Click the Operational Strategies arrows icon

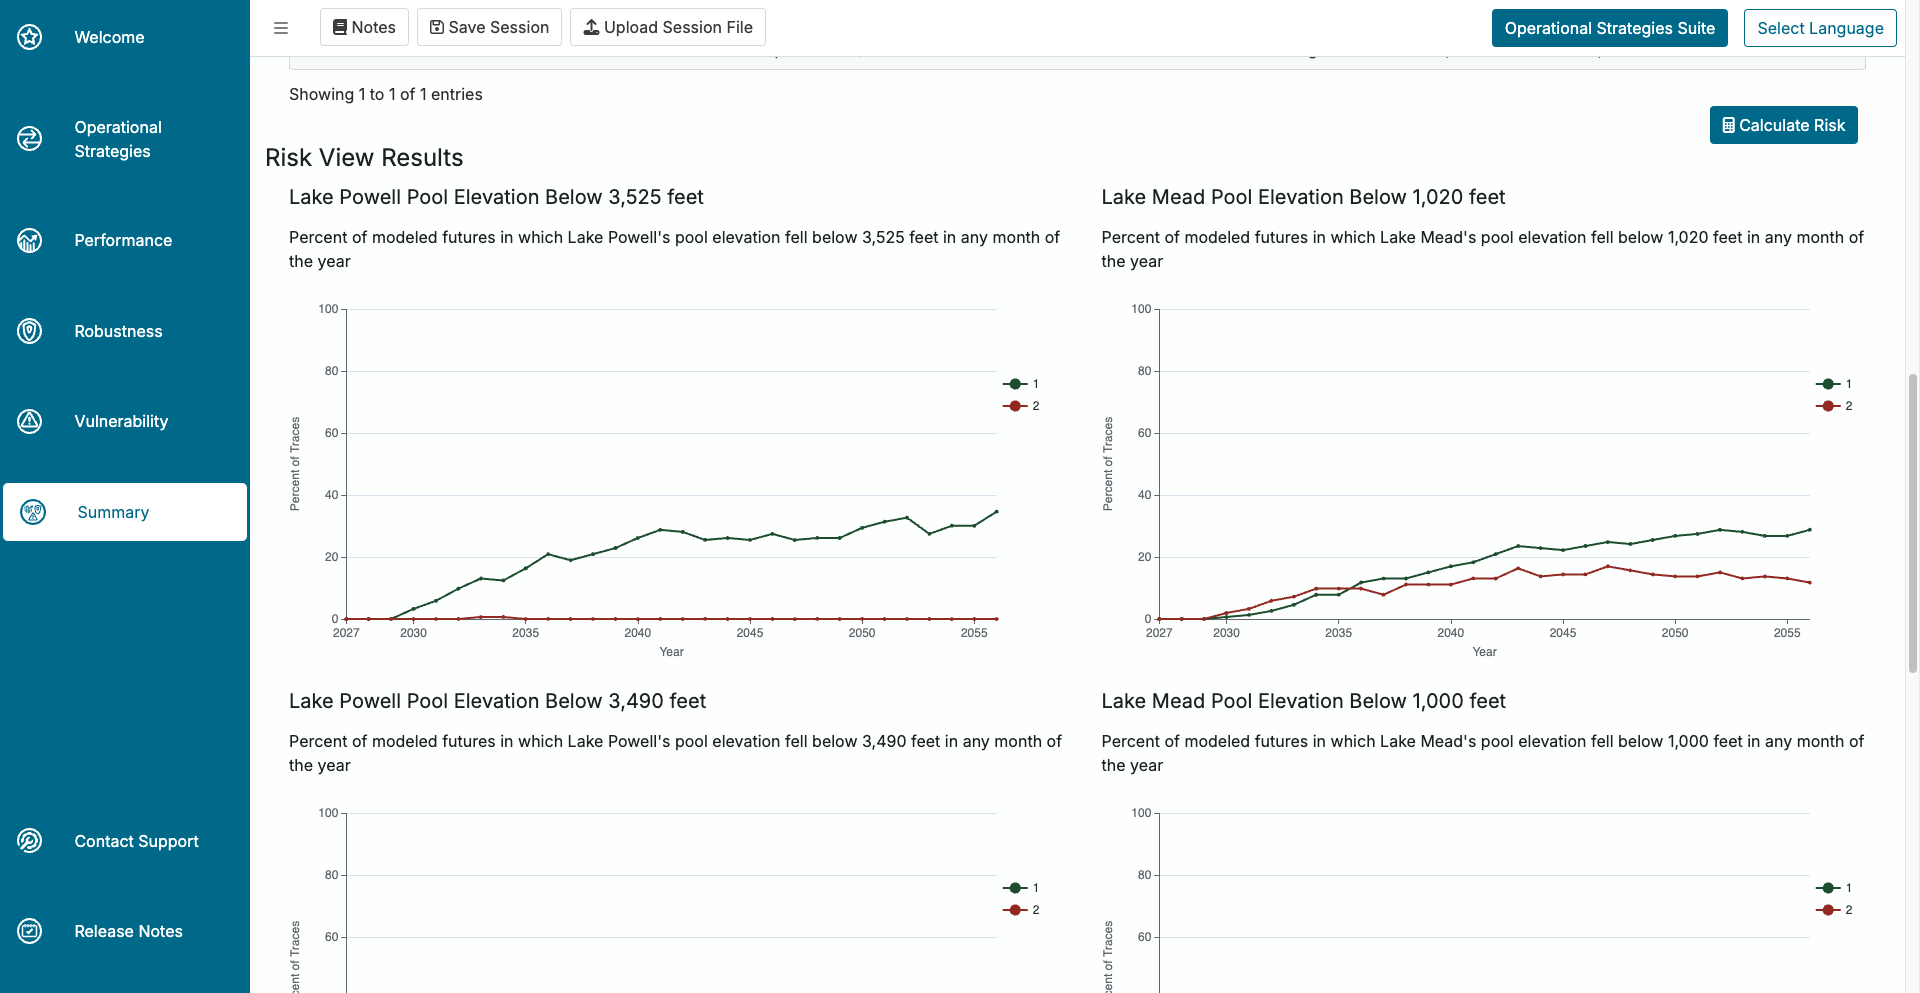[30, 139]
